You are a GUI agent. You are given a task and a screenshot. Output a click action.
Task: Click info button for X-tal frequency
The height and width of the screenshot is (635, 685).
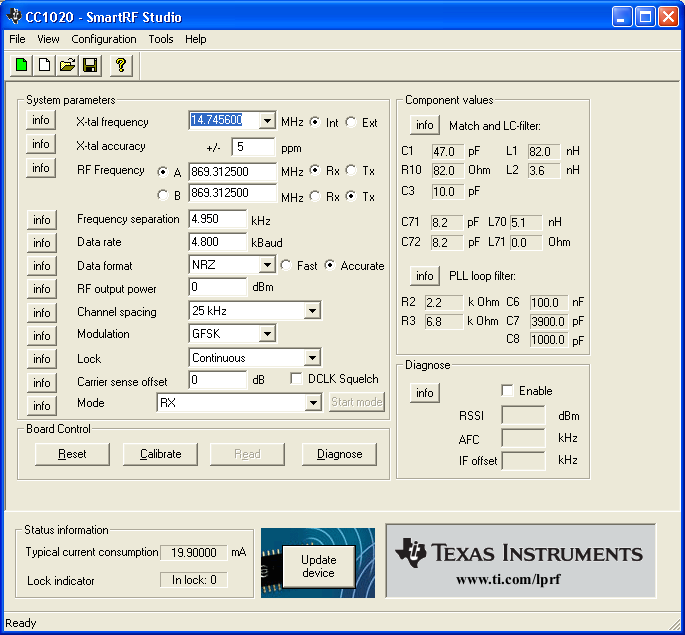(x=41, y=120)
